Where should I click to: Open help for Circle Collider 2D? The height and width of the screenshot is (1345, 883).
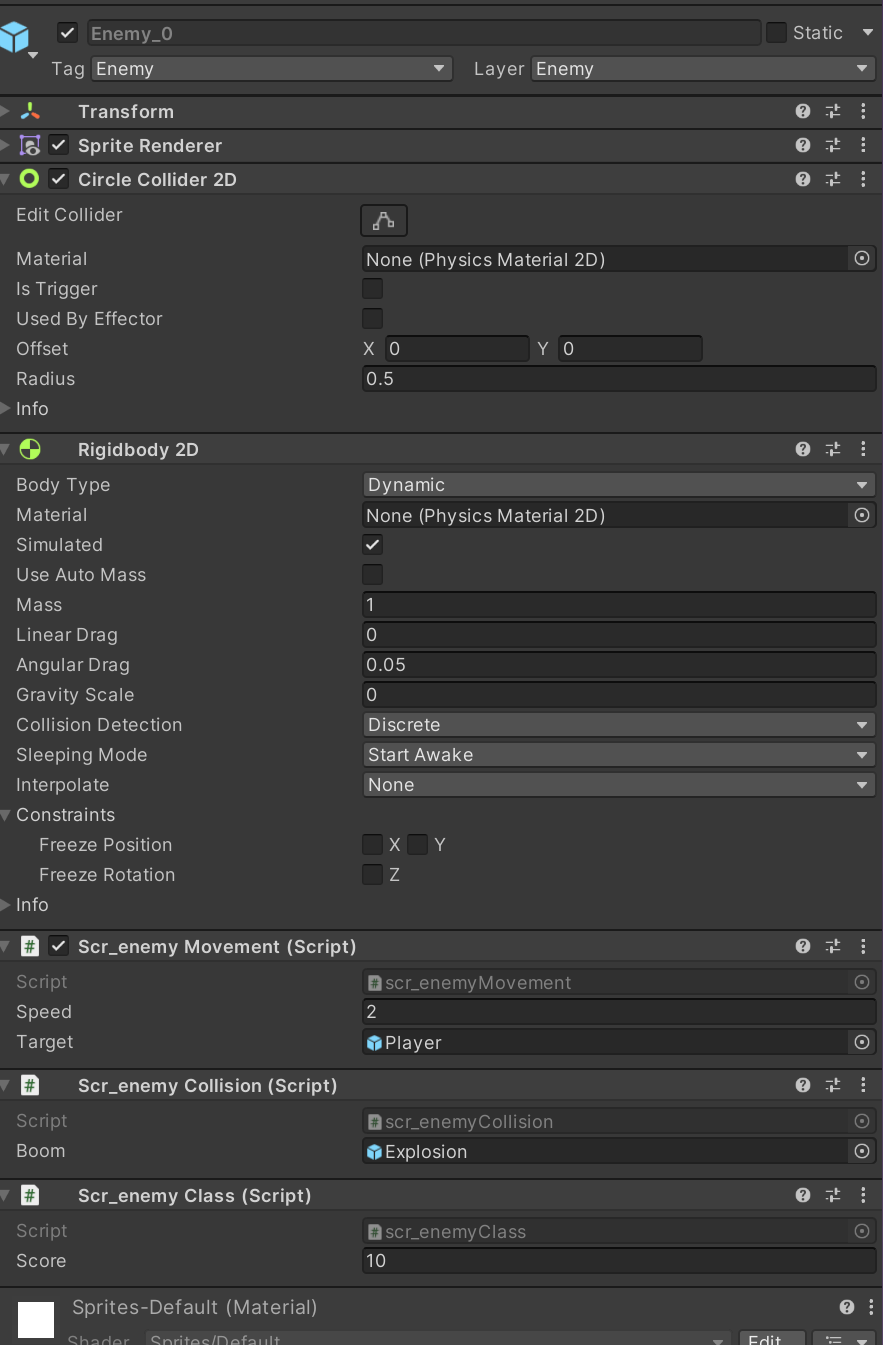pyautogui.click(x=802, y=179)
